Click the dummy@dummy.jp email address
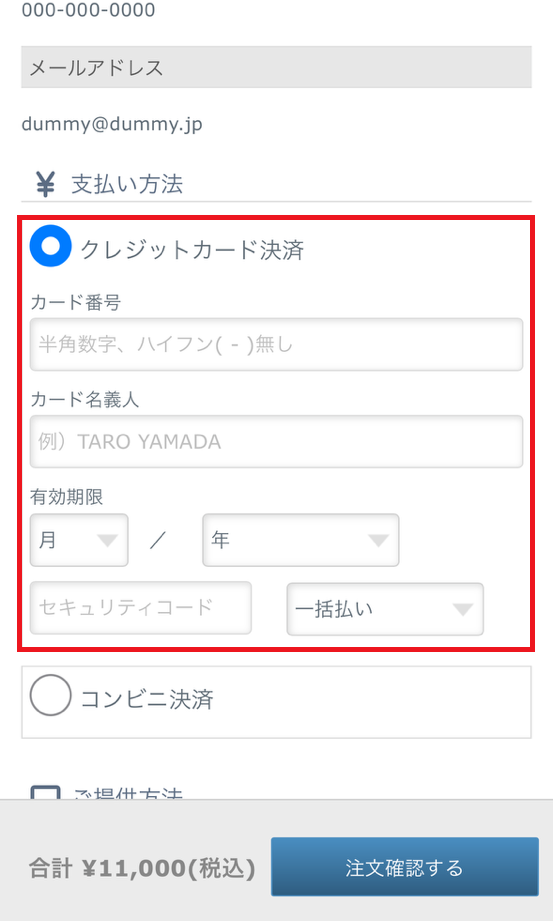The height and width of the screenshot is (921, 553). (112, 125)
